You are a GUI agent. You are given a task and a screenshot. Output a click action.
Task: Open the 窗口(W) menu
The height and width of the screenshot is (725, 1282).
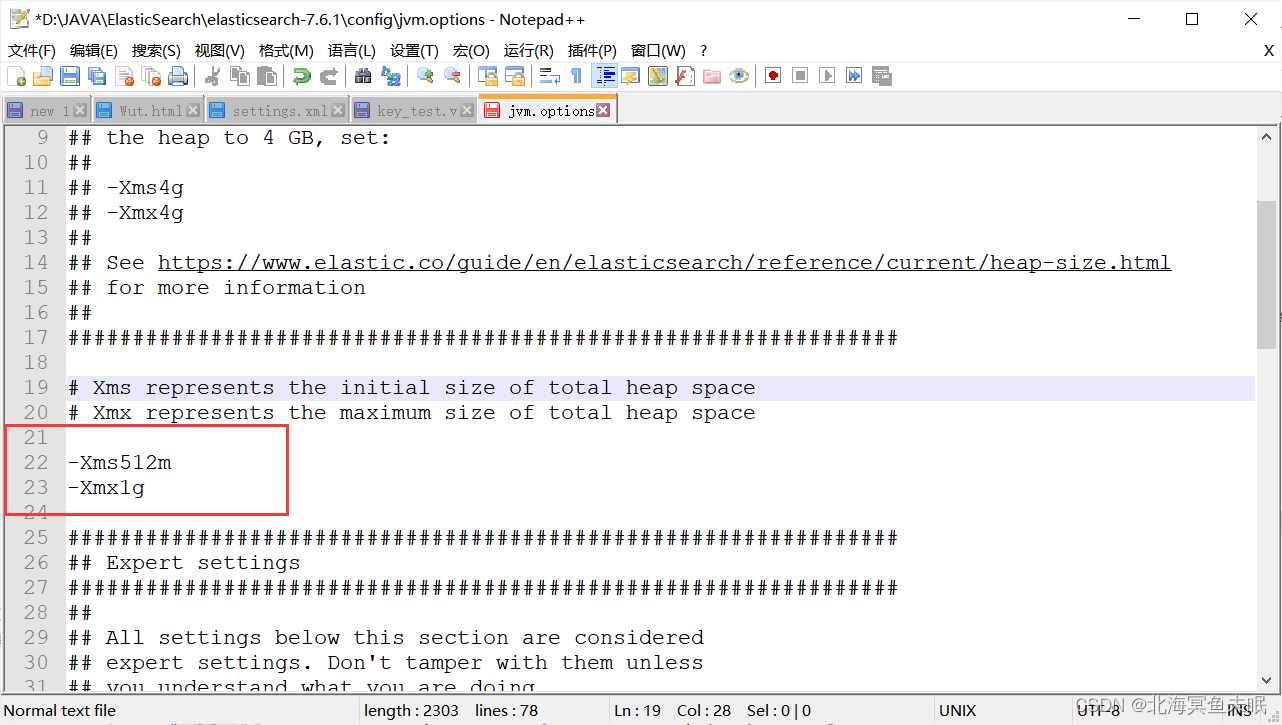pyautogui.click(x=658, y=50)
